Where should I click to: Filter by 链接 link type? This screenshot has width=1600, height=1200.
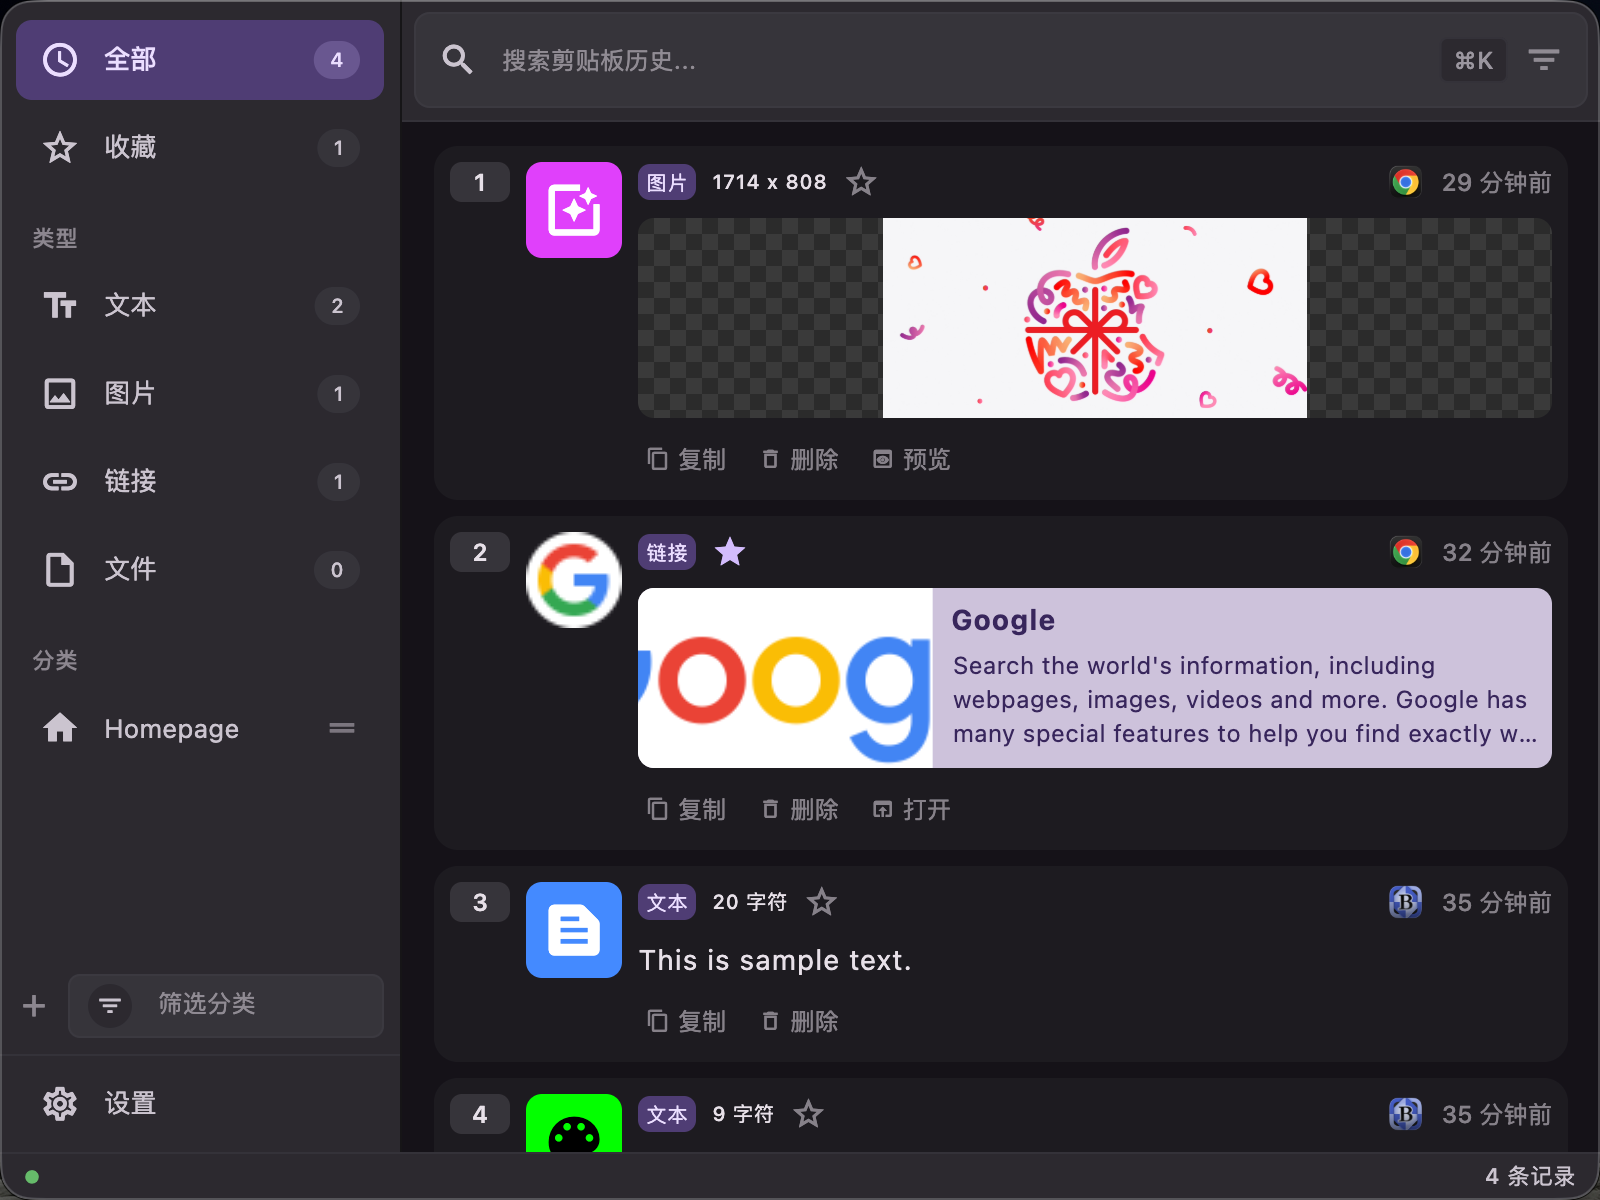point(200,481)
